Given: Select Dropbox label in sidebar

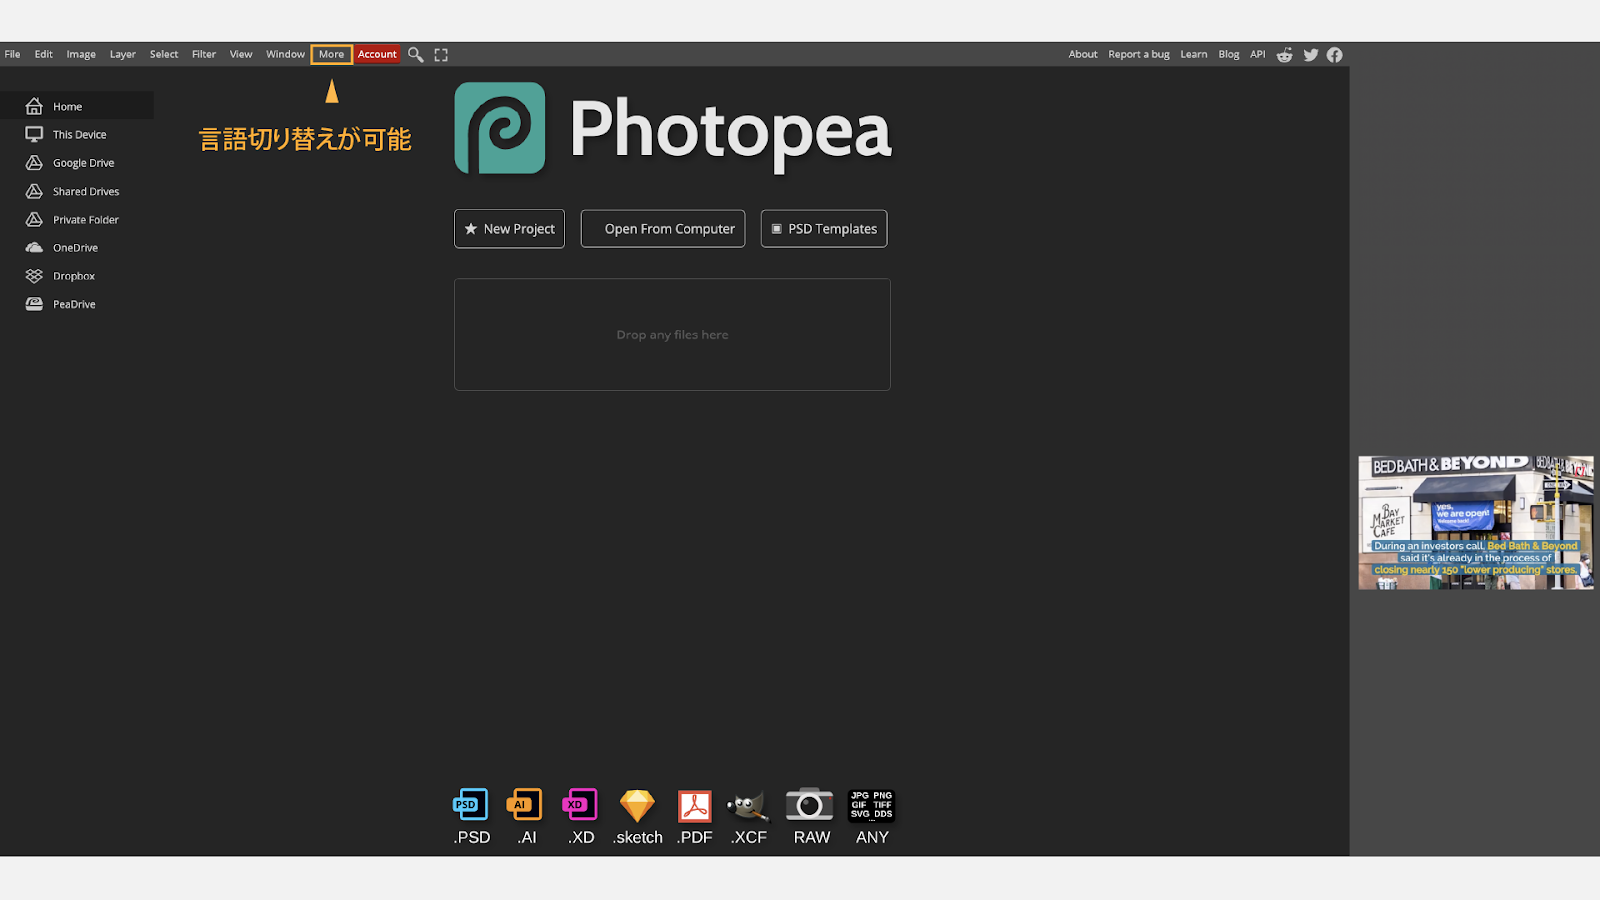Looking at the screenshot, I should pos(74,277).
